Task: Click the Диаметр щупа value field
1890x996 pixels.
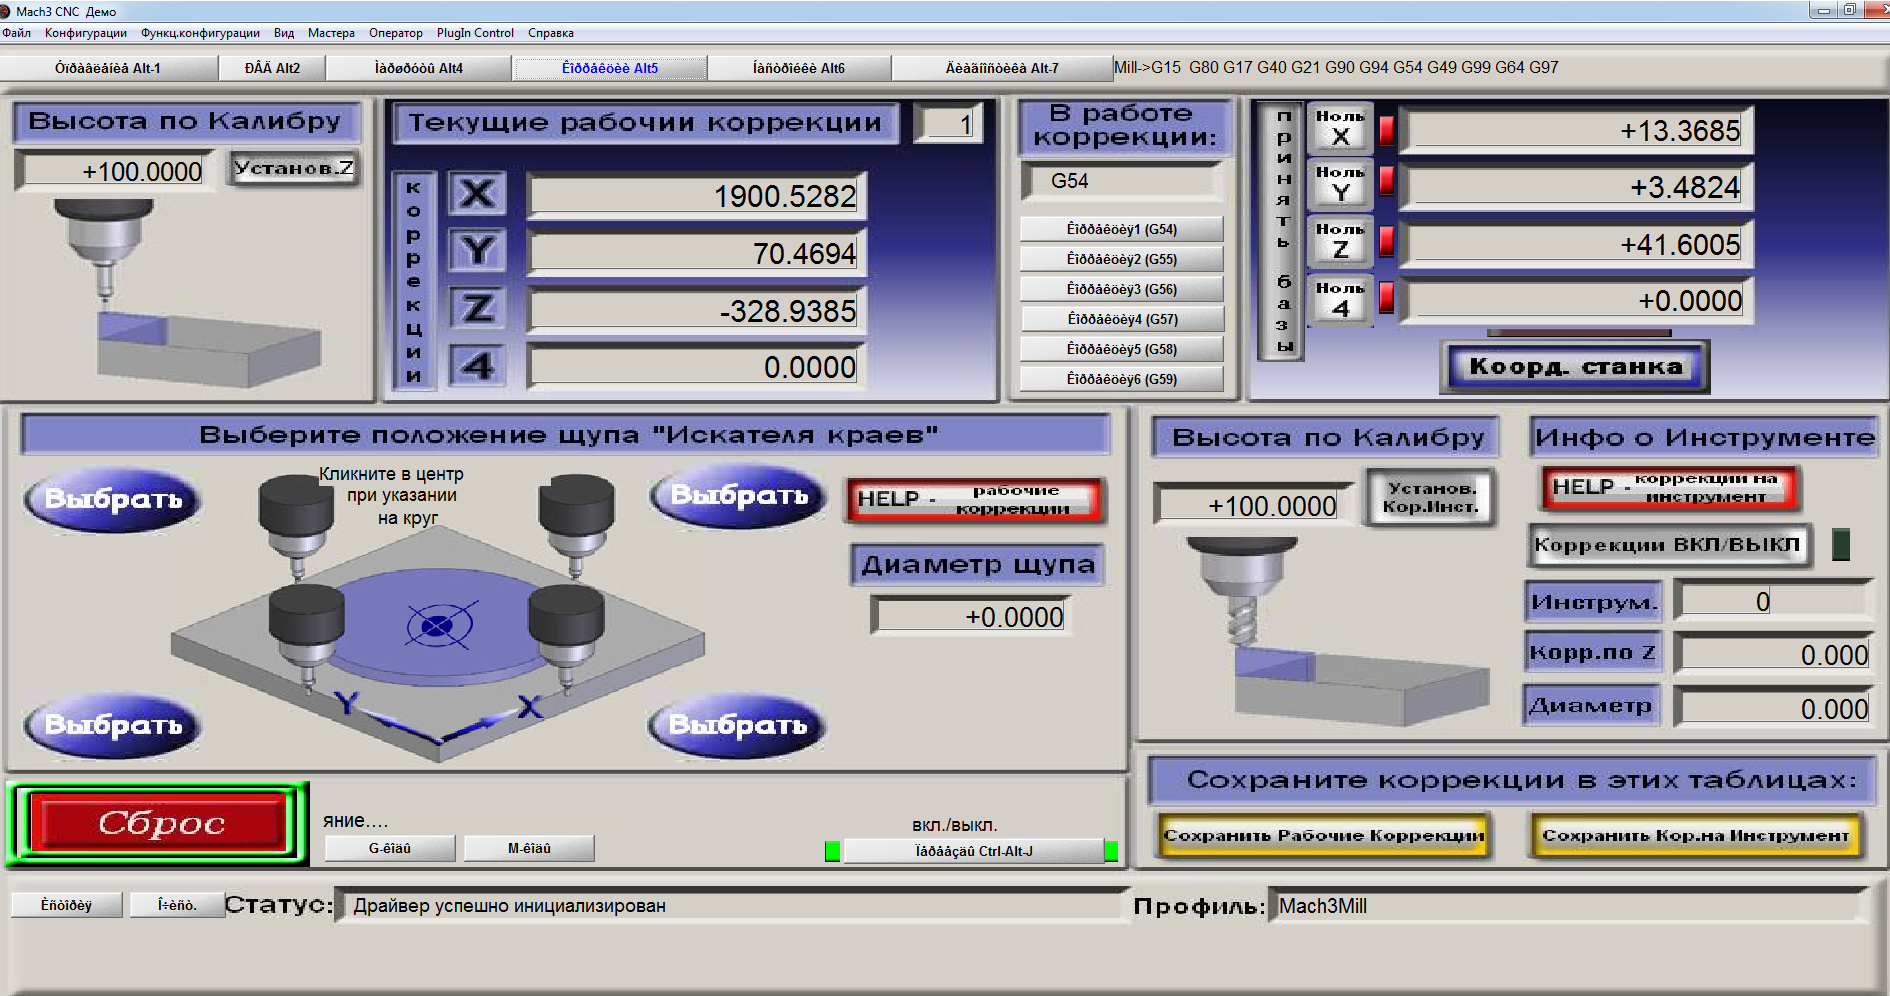Action: click(x=971, y=616)
